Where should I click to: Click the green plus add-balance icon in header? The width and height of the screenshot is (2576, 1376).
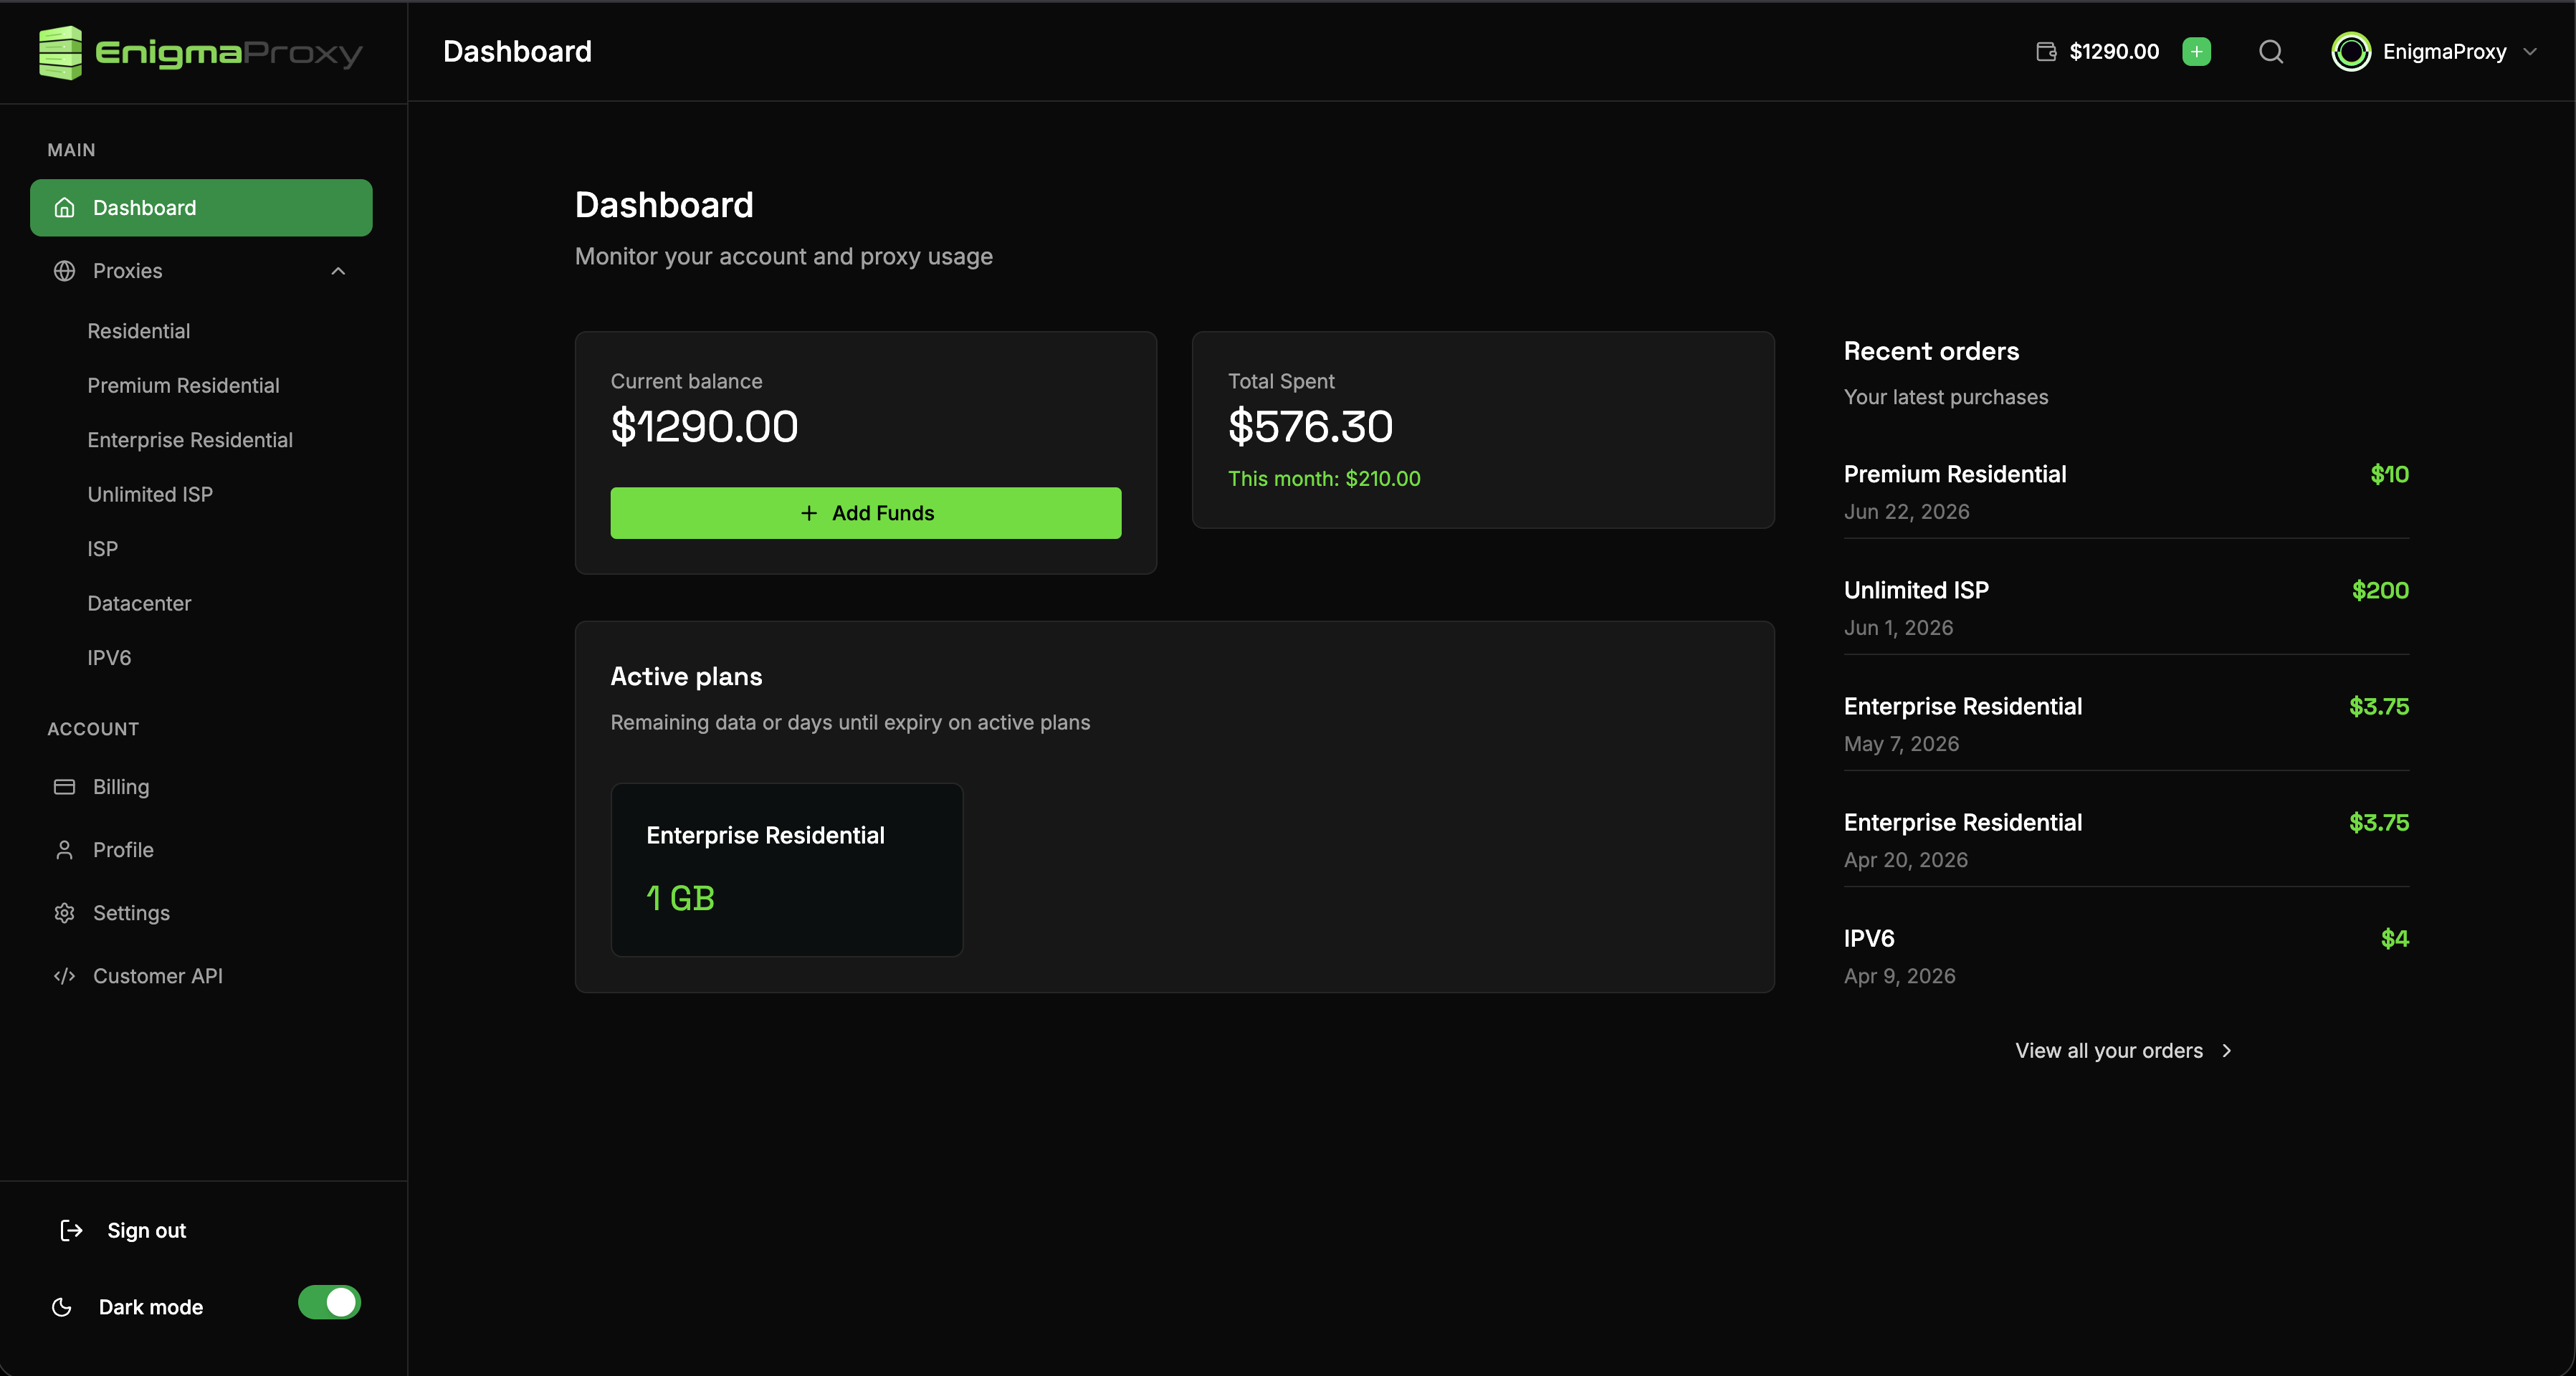2196,52
